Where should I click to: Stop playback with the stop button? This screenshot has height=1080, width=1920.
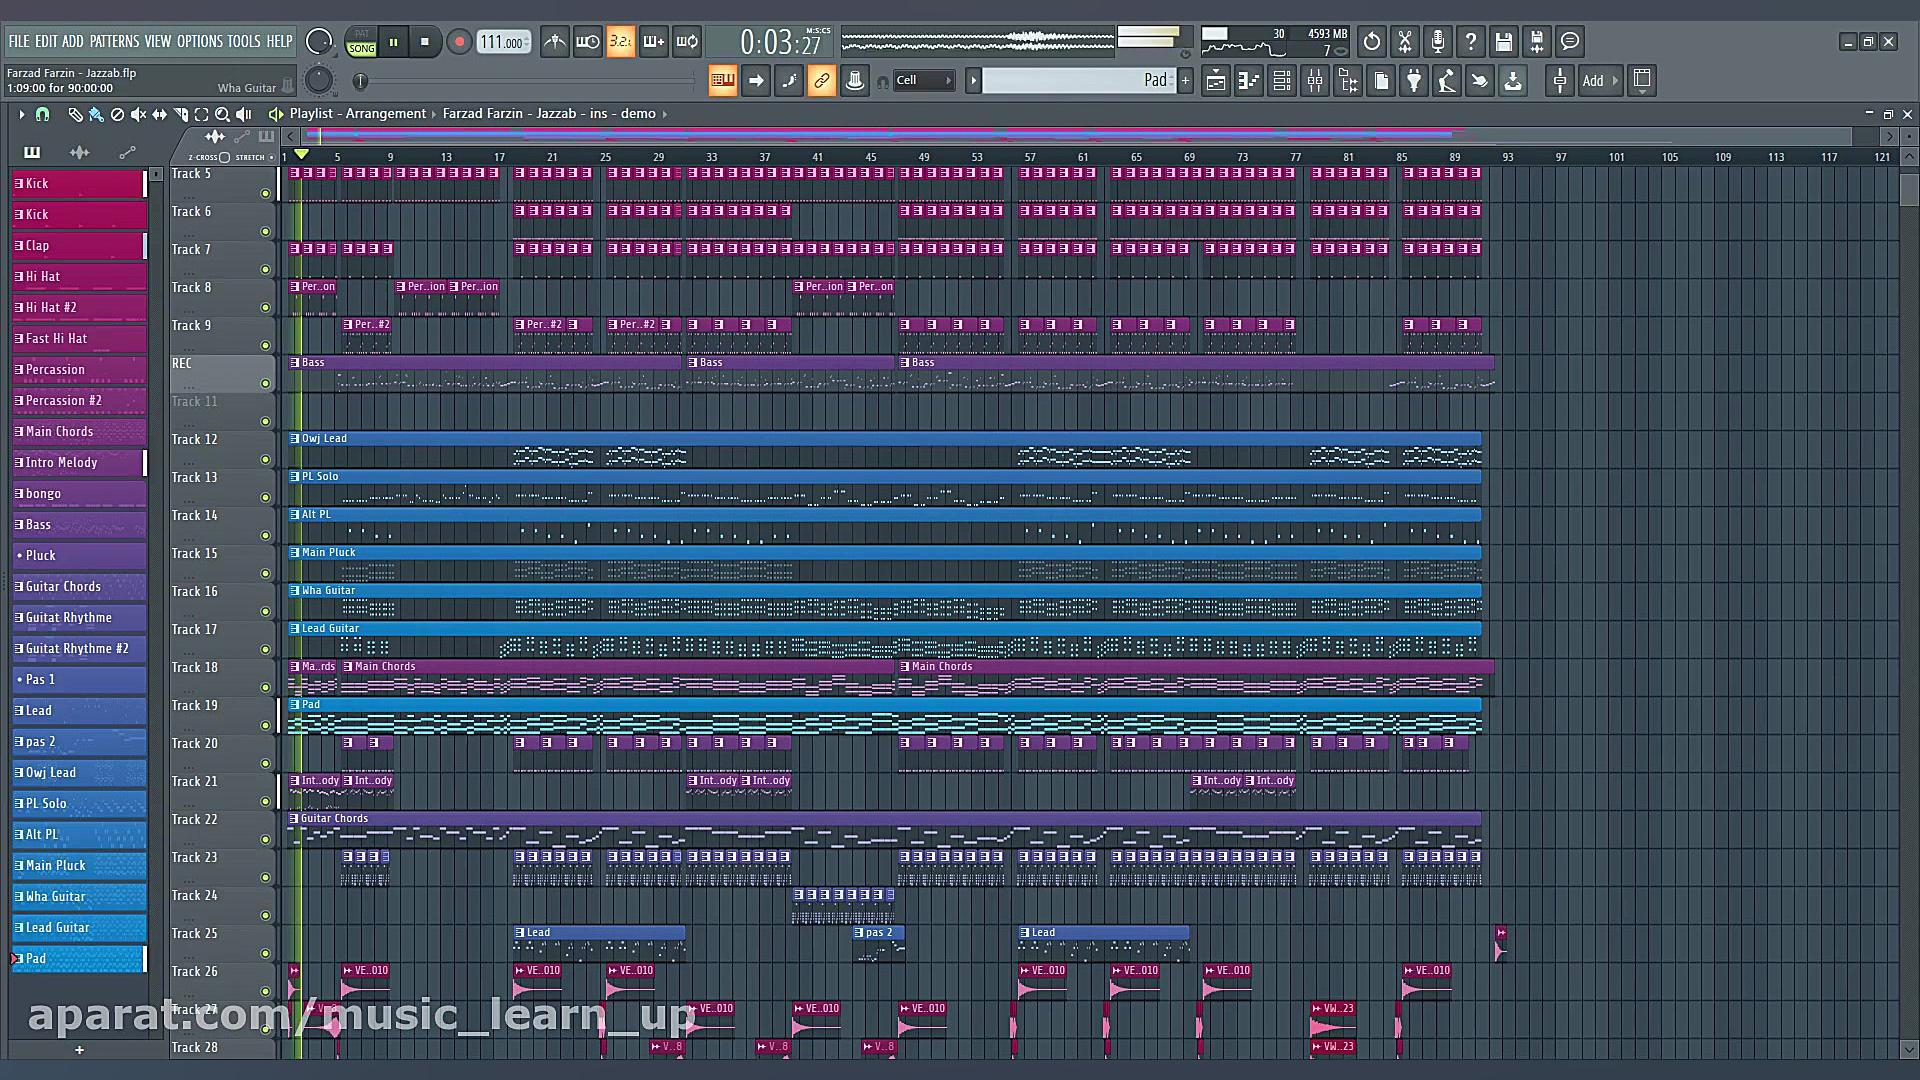point(425,42)
